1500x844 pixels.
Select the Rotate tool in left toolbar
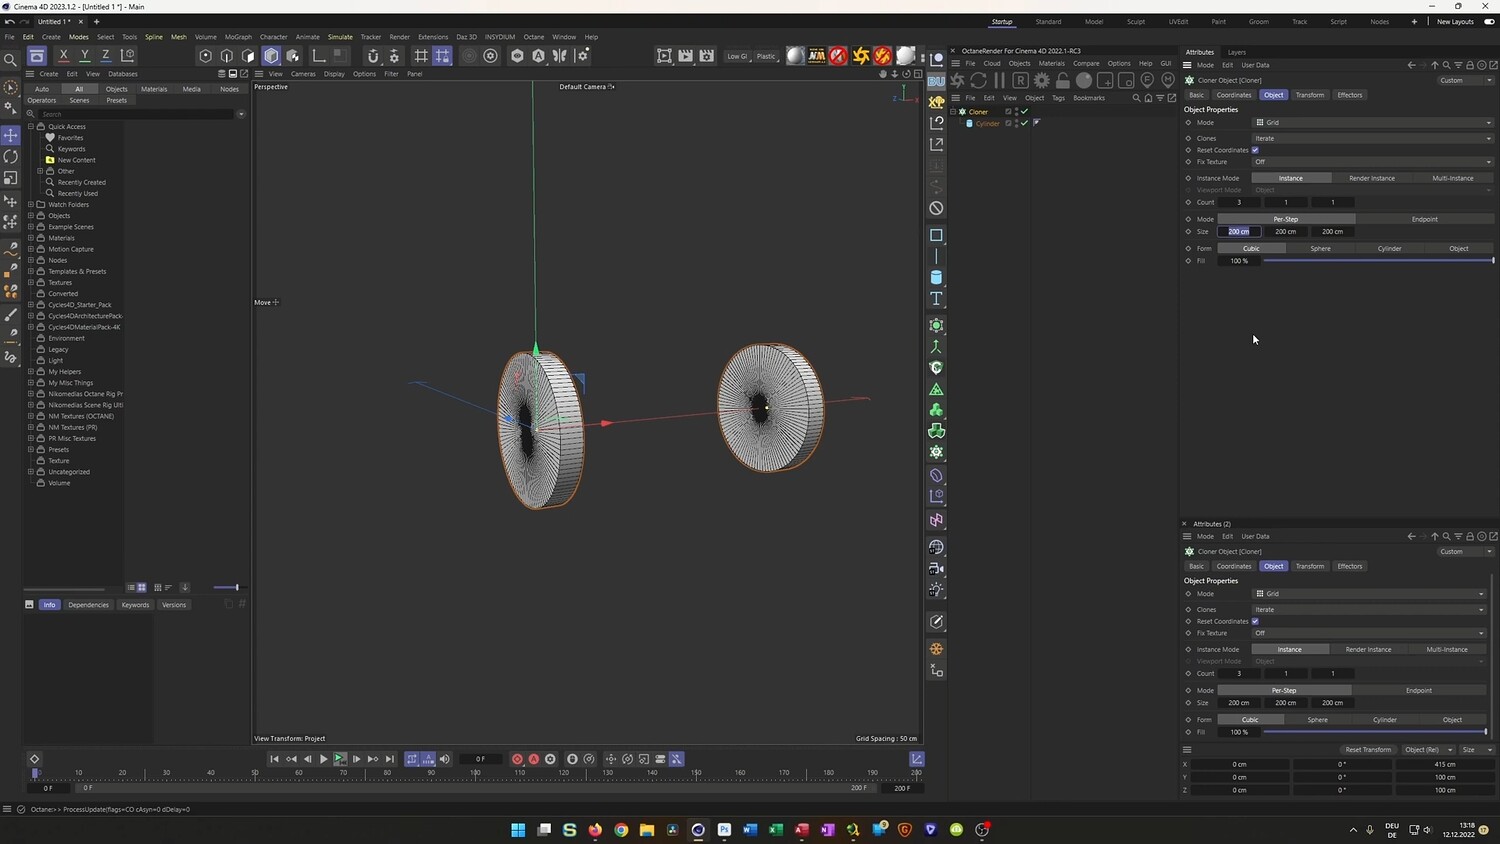point(11,157)
